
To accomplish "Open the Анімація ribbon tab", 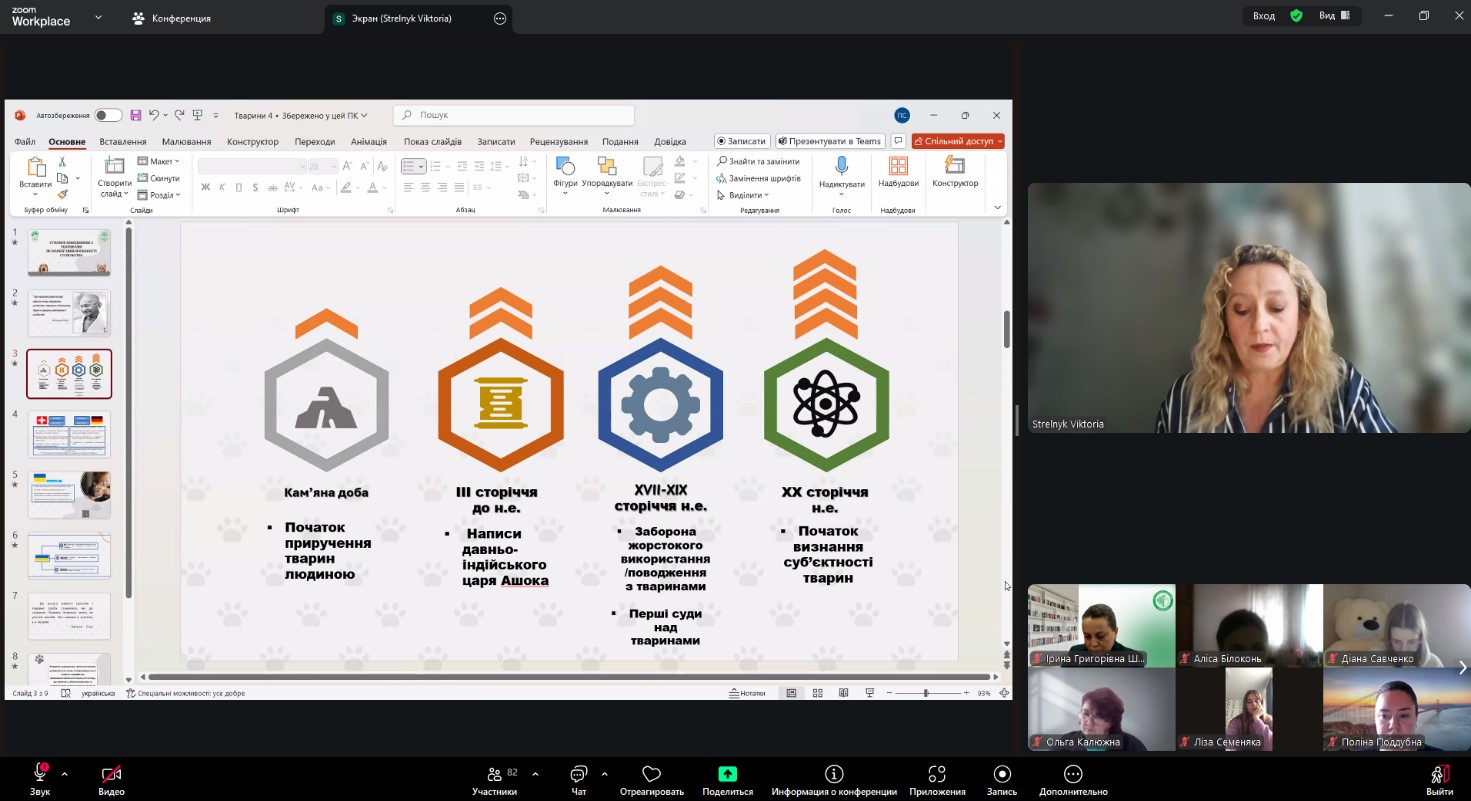I will pos(369,142).
